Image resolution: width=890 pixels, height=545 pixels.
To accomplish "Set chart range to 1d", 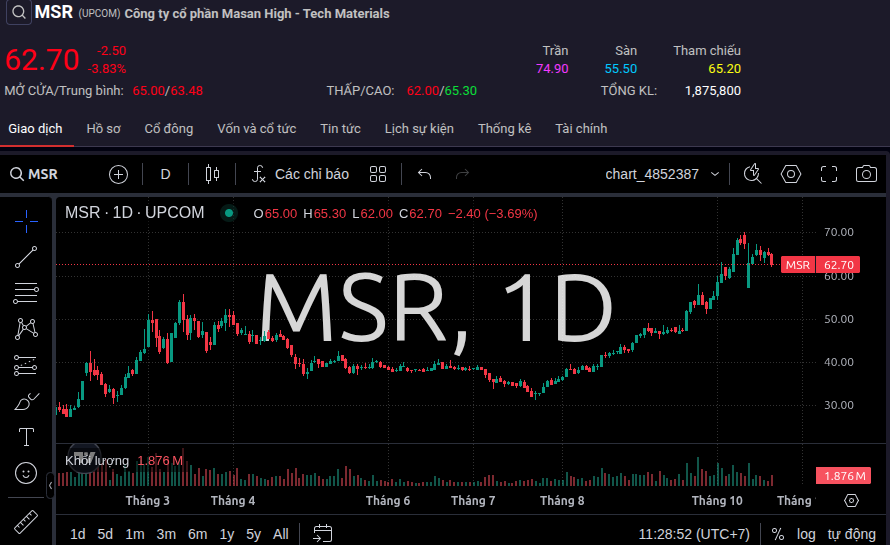I will (x=77, y=534).
